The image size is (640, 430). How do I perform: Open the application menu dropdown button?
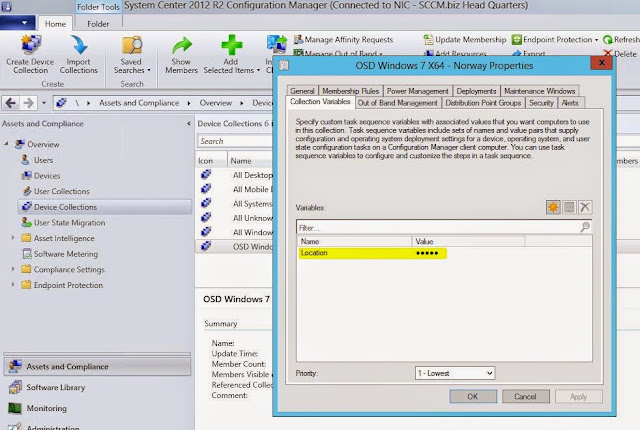click(18, 23)
